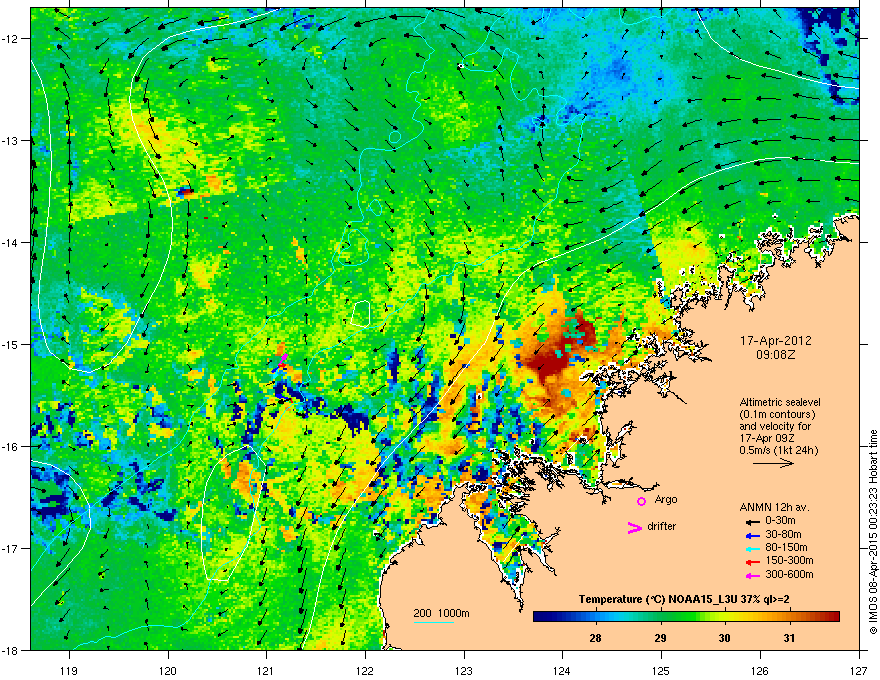Click the time text 09:08Z
Screen dimensions: 880x680
(776, 355)
